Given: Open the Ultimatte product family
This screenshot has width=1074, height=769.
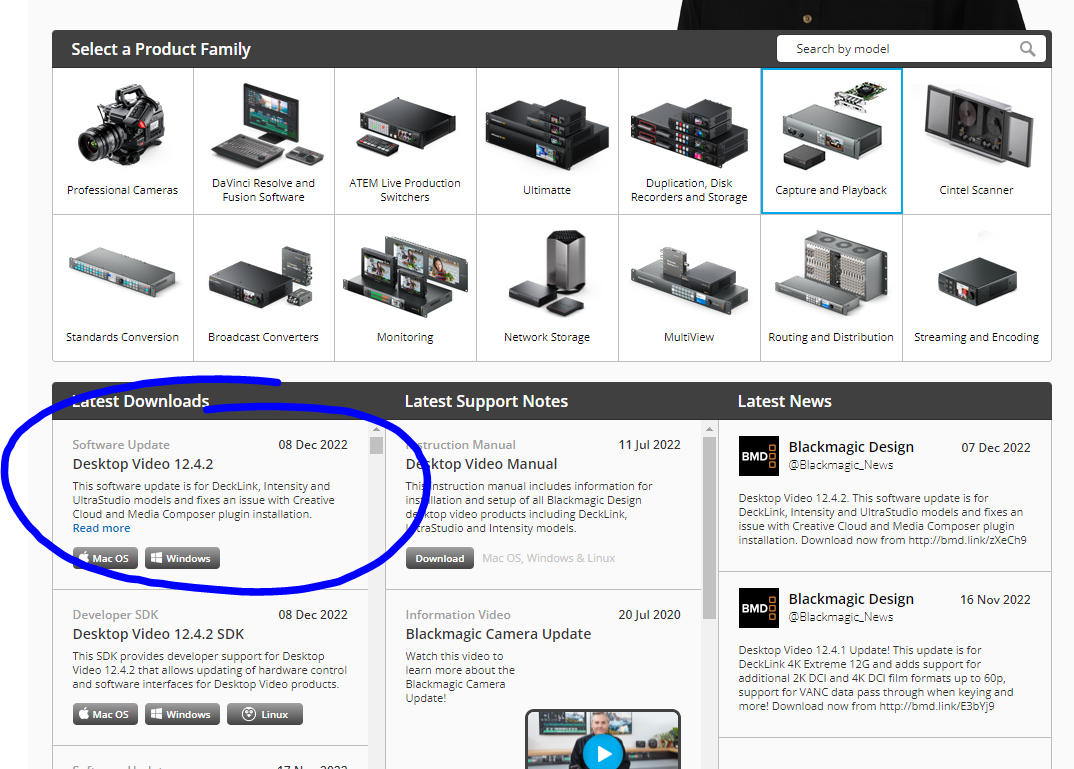Looking at the screenshot, I should [x=547, y=141].
